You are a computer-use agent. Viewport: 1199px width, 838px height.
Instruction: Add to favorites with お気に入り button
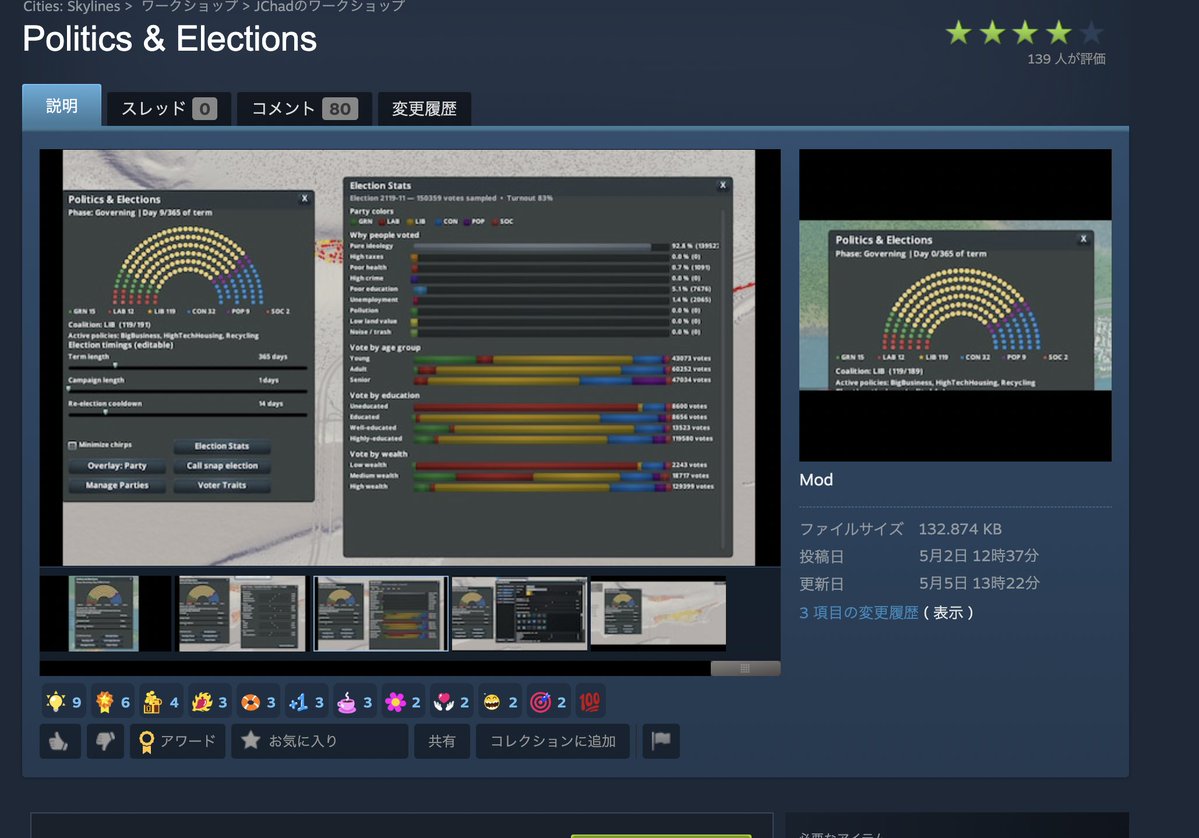point(320,741)
